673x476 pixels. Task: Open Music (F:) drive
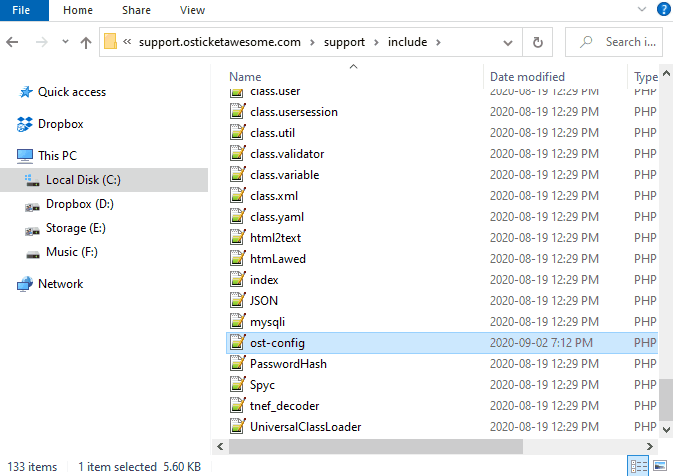pos(61,252)
